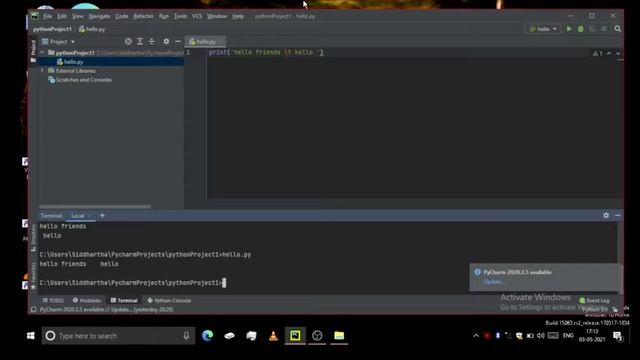Open Project panel settings gear
640x360 pixels.
(x=166, y=42)
